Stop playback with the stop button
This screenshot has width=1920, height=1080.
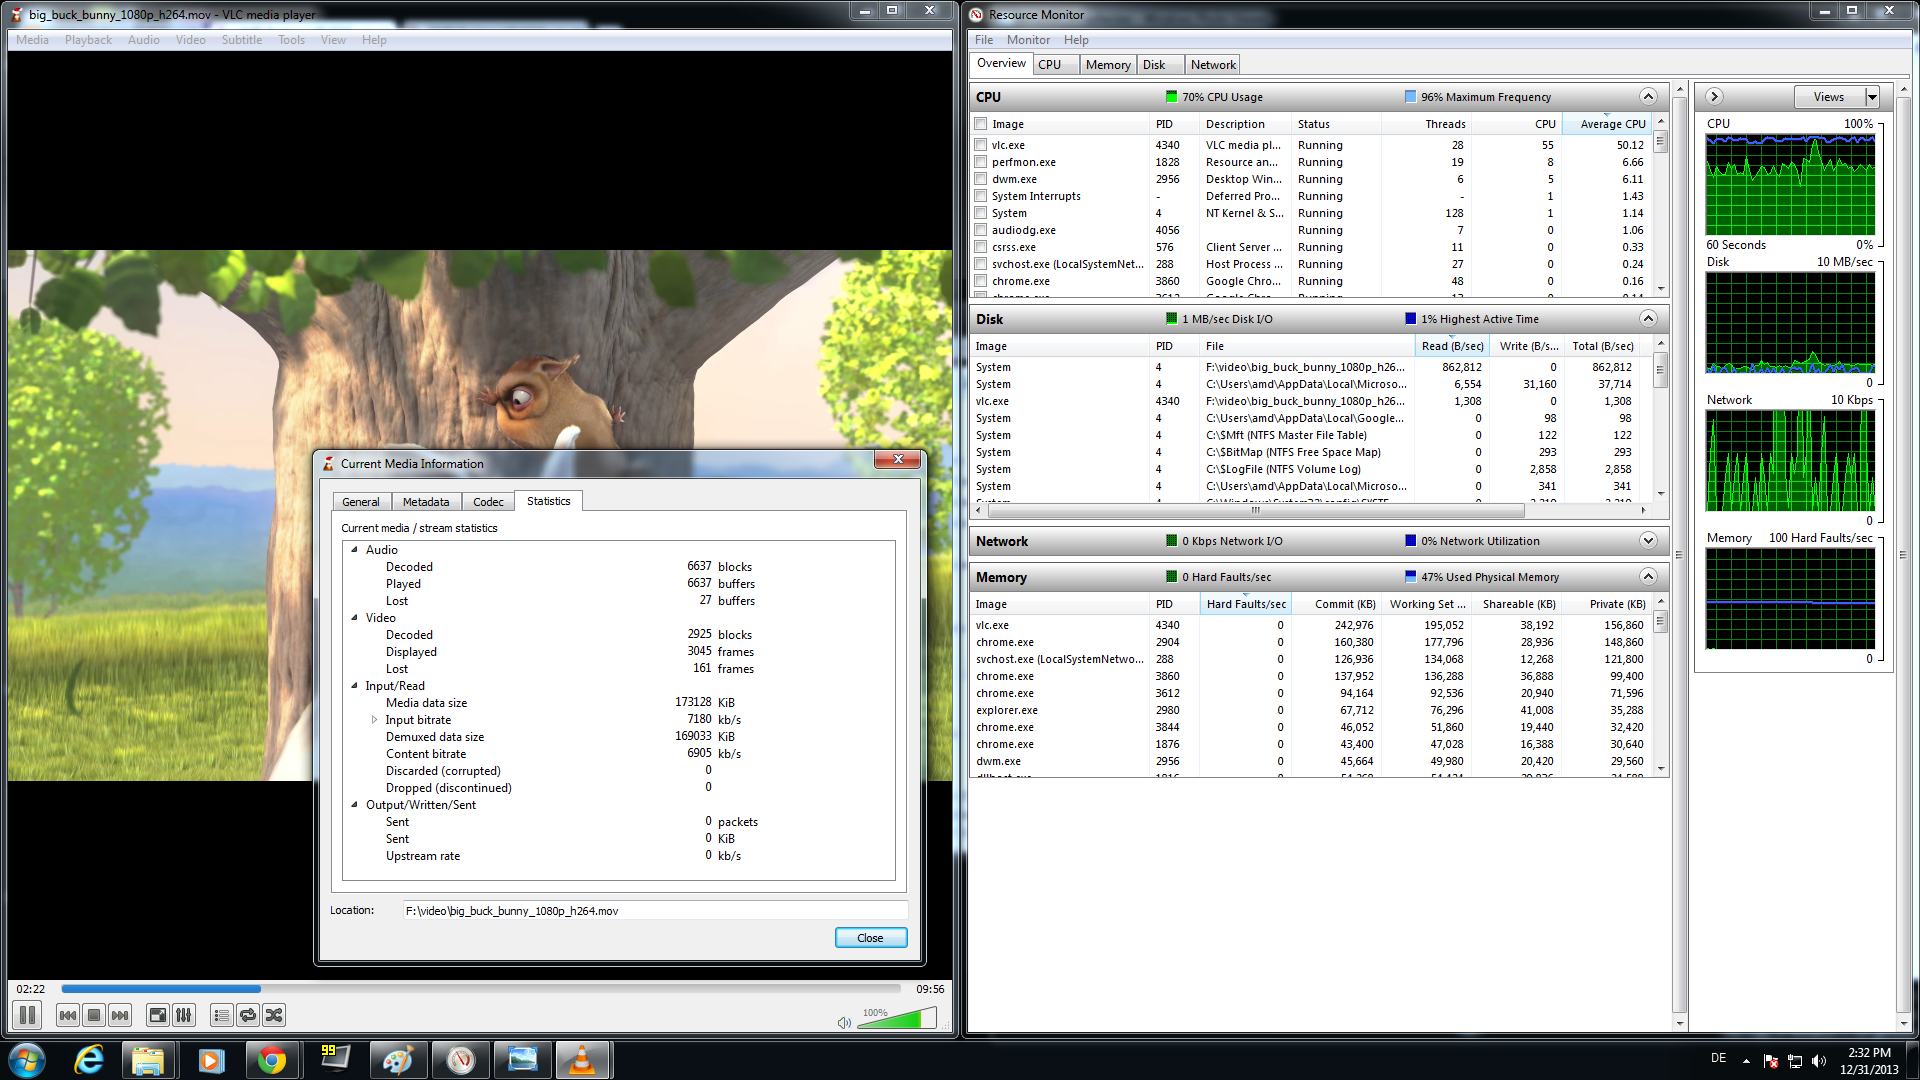[x=94, y=1015]
